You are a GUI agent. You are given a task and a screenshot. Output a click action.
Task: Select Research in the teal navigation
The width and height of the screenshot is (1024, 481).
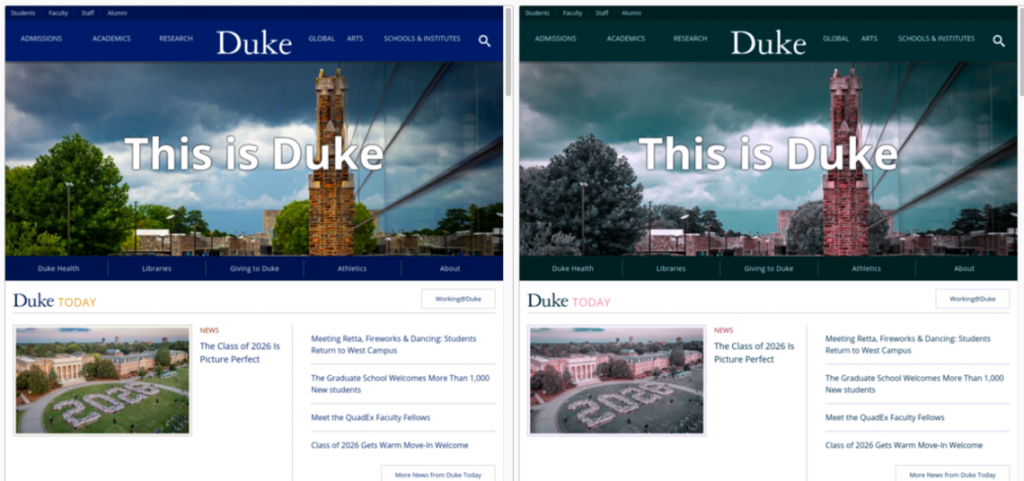690,39
